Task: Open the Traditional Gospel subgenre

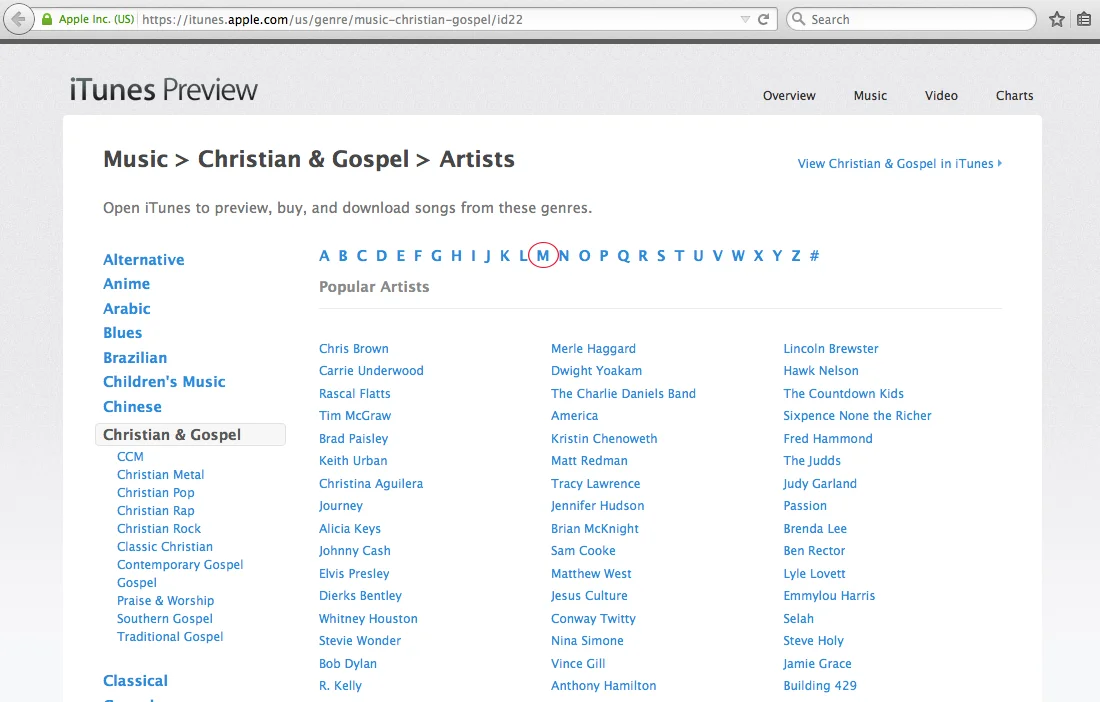Action: pos(170,637)
